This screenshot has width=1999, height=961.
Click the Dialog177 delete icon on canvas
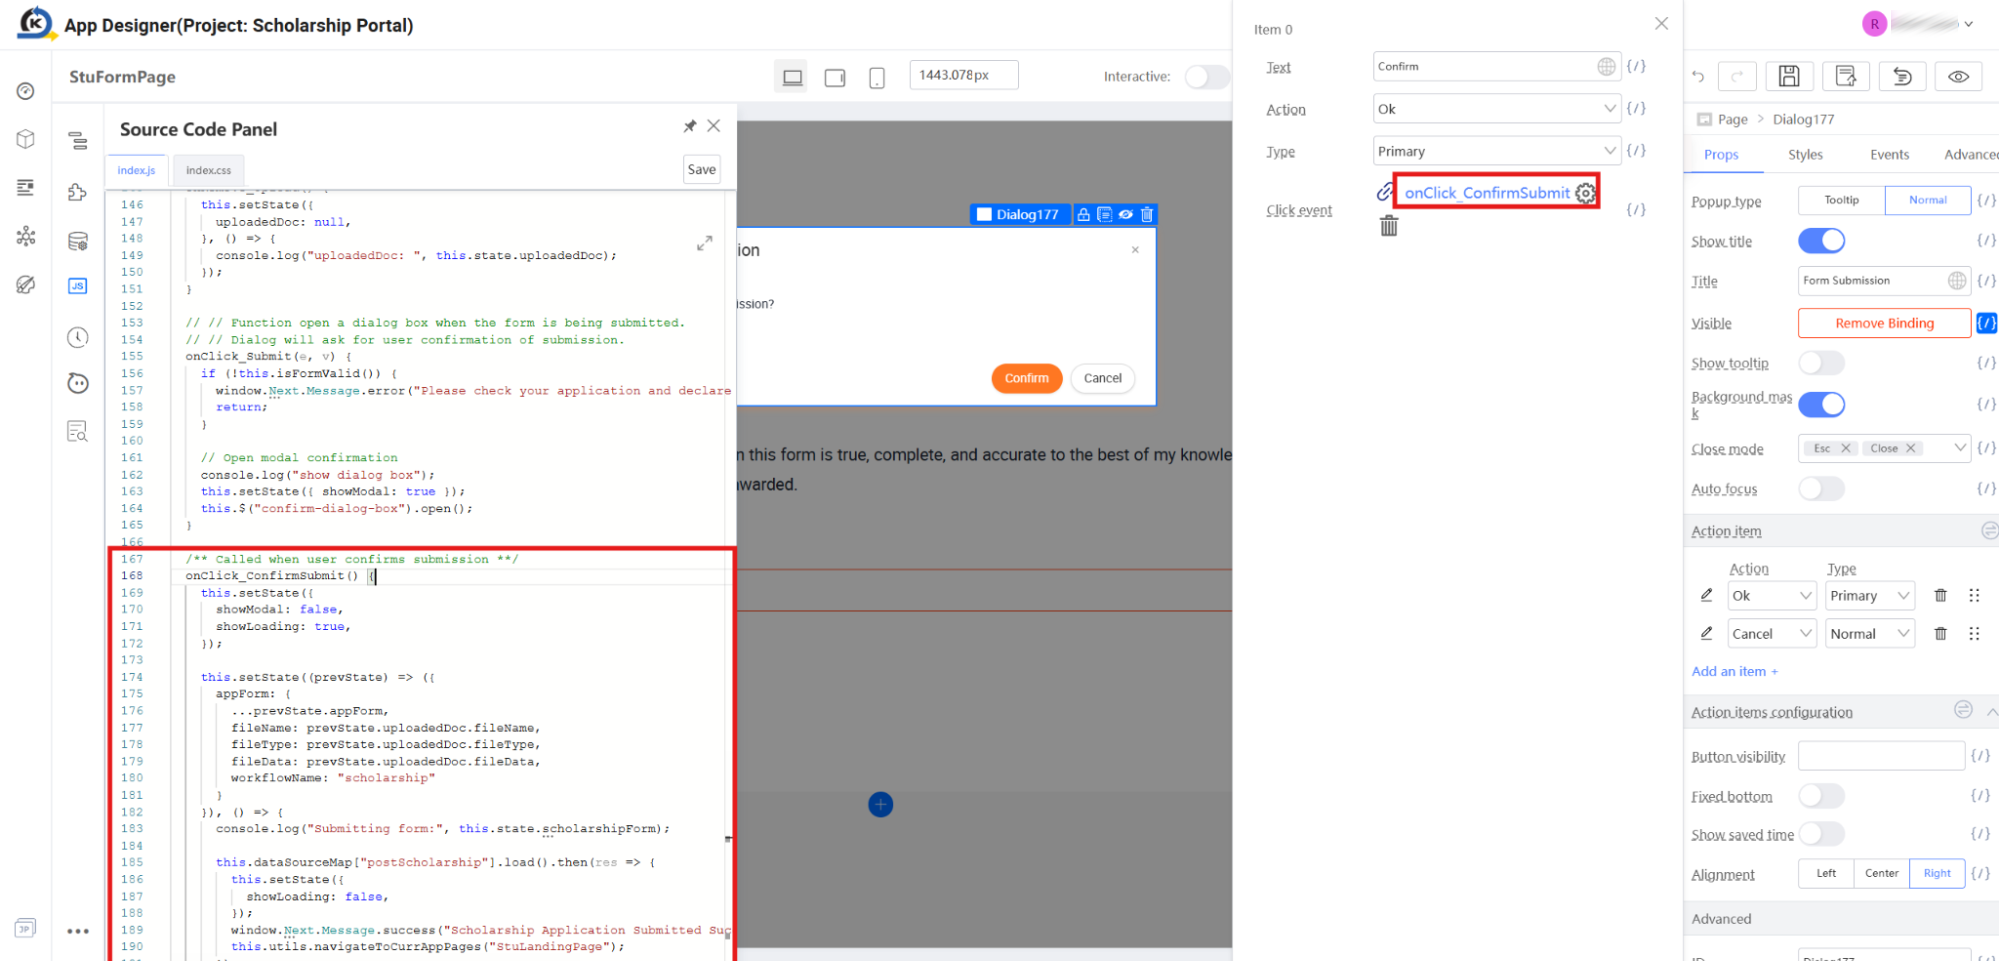click(1147, 214)
